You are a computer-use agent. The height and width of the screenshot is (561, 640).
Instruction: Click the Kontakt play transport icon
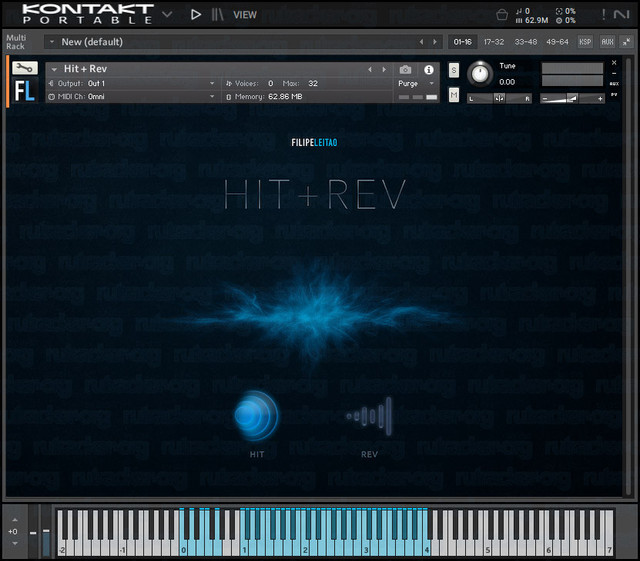click(x=196, y=15)
